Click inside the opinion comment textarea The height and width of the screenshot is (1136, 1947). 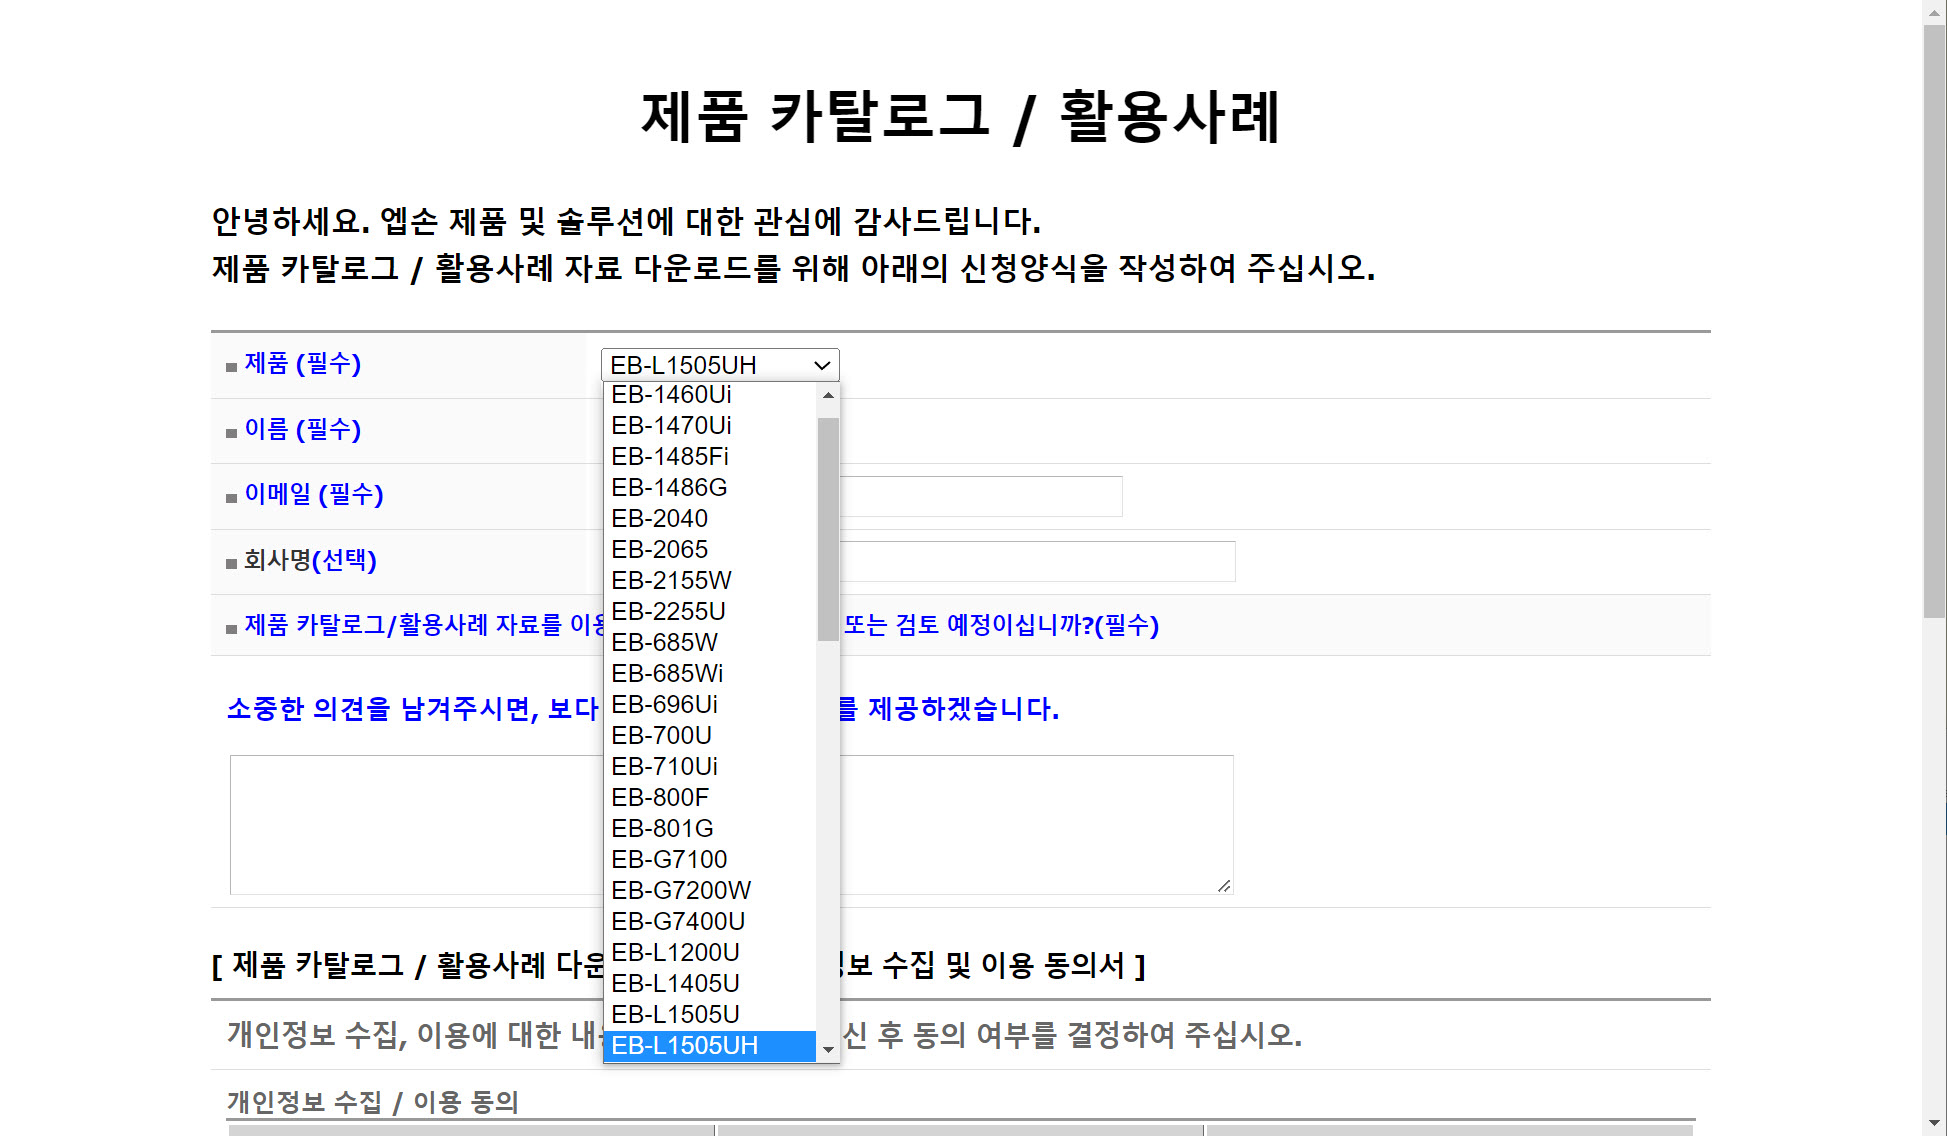pyautogui.click(x=1030, y=824)
